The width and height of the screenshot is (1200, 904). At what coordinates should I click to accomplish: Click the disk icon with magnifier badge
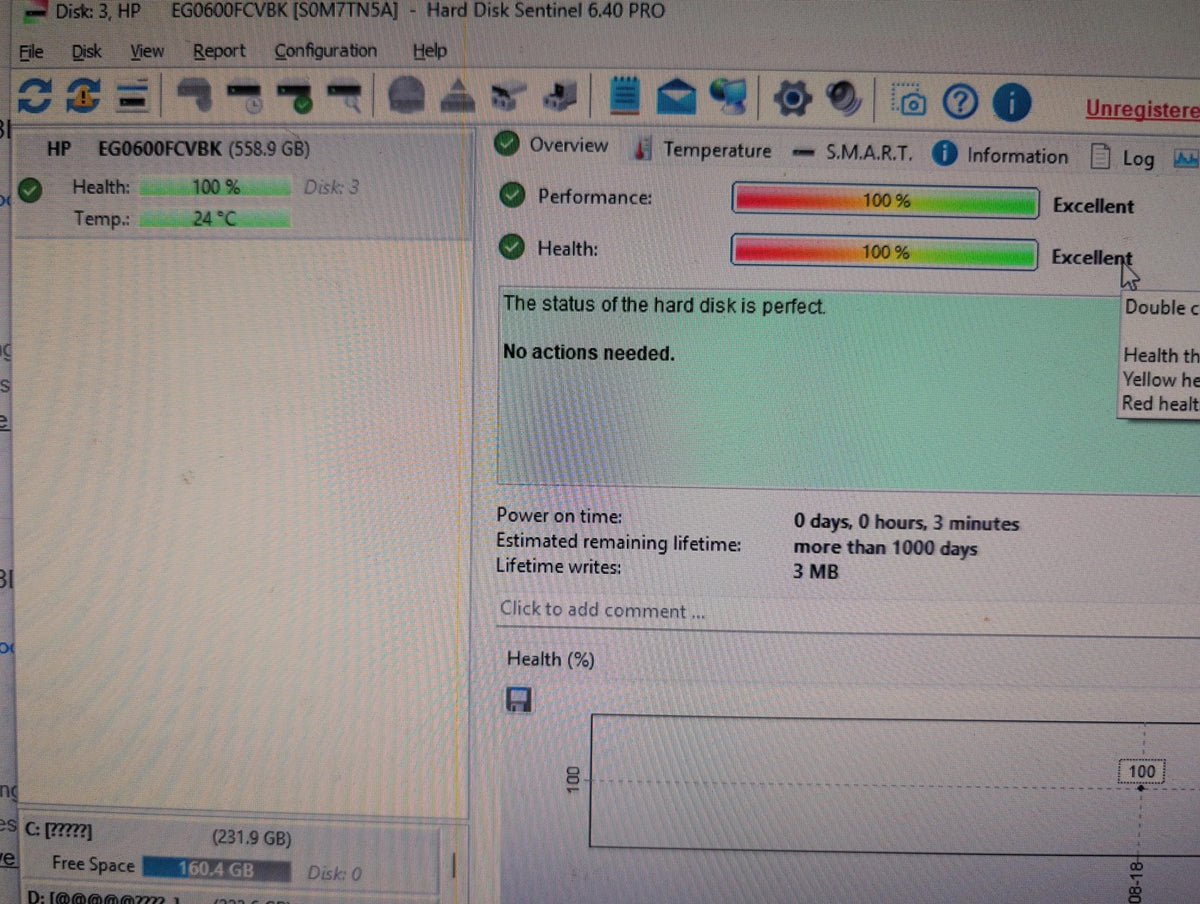coord(343,98)
